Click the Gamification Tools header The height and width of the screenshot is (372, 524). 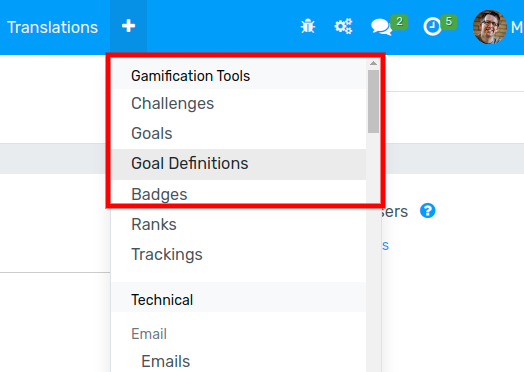[190, 76]
